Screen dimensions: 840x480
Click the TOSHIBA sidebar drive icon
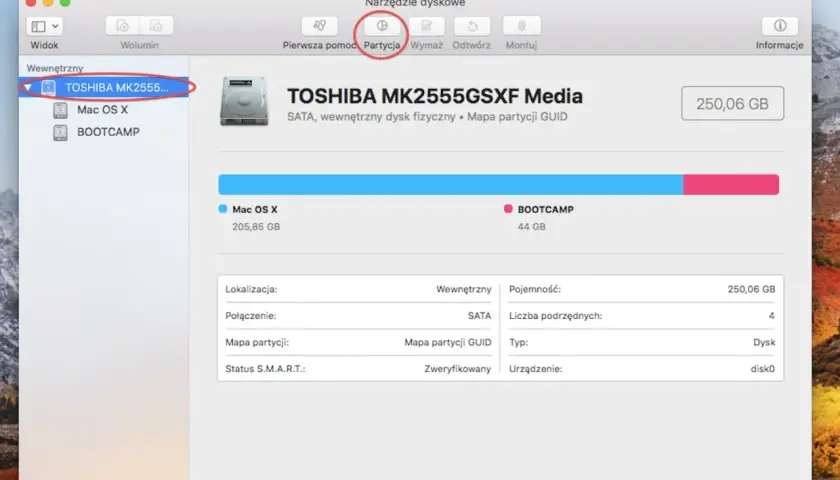coord(48,87)
